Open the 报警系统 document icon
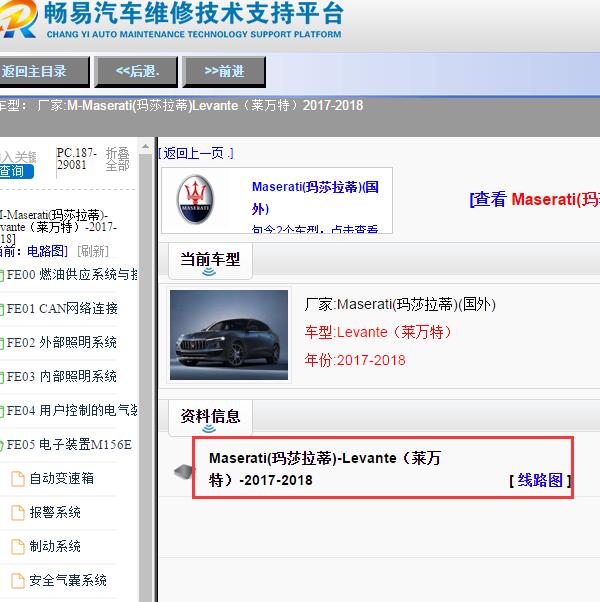600x602 pixels. tap(18, 513)
